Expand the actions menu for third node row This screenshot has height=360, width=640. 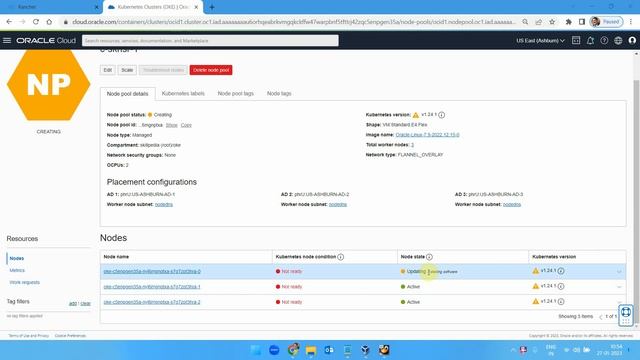point(619,302)
